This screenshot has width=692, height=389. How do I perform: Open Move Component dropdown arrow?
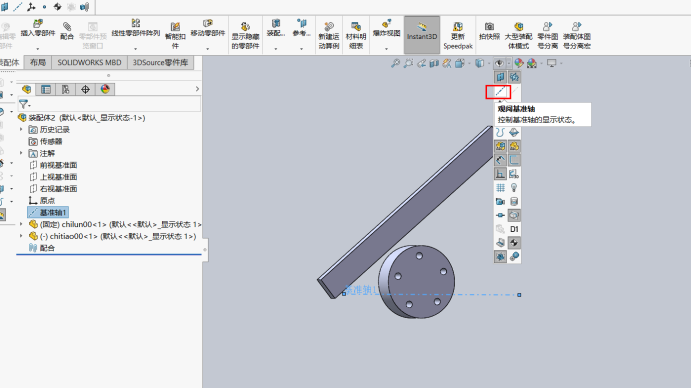coord(207,49)
